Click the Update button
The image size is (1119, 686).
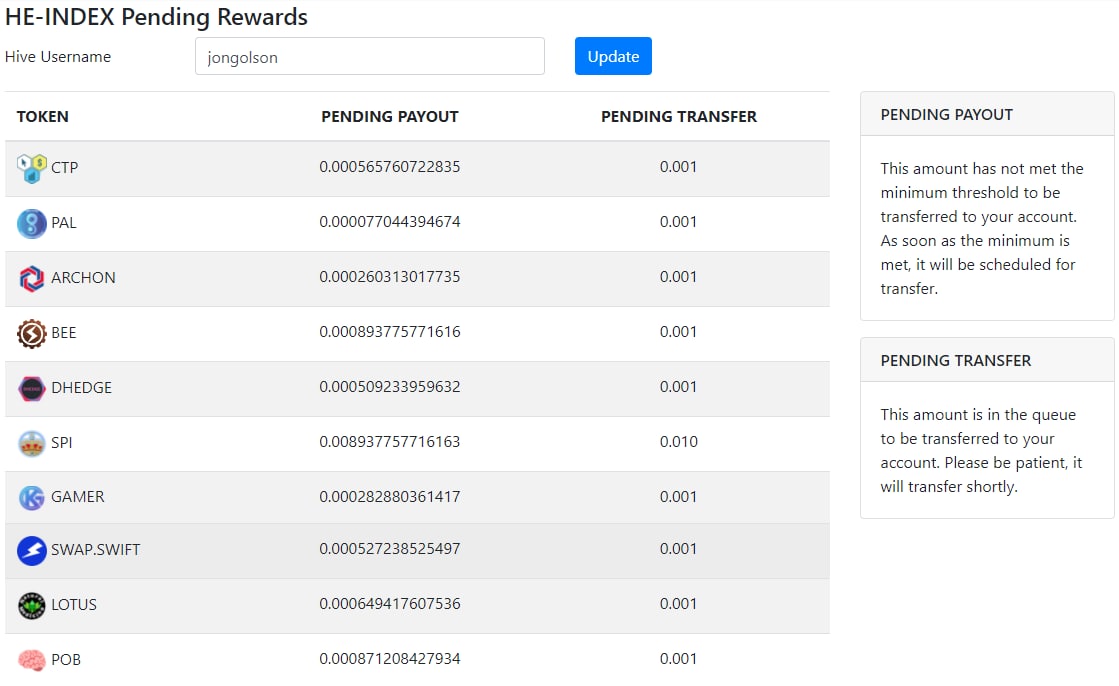[x=613, y=56]
